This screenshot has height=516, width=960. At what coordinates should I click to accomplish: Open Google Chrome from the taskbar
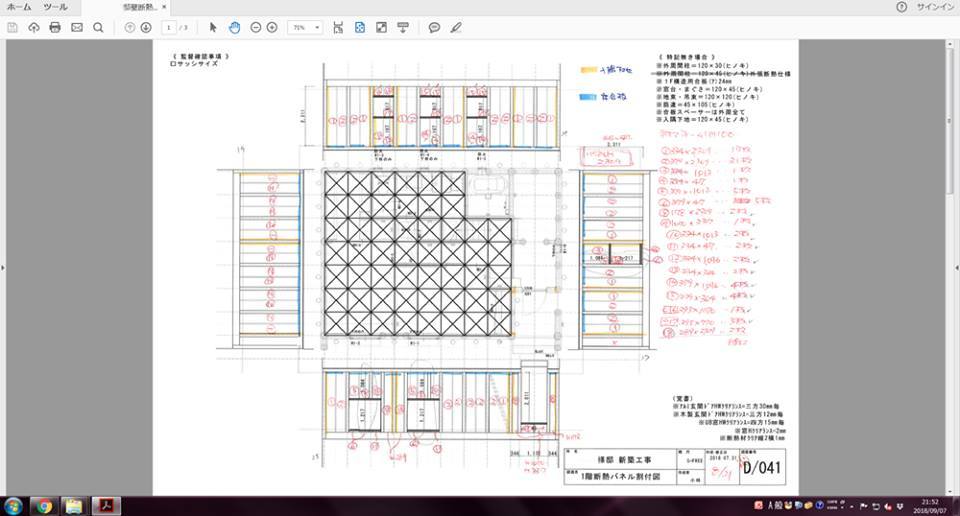coord(43,506)
